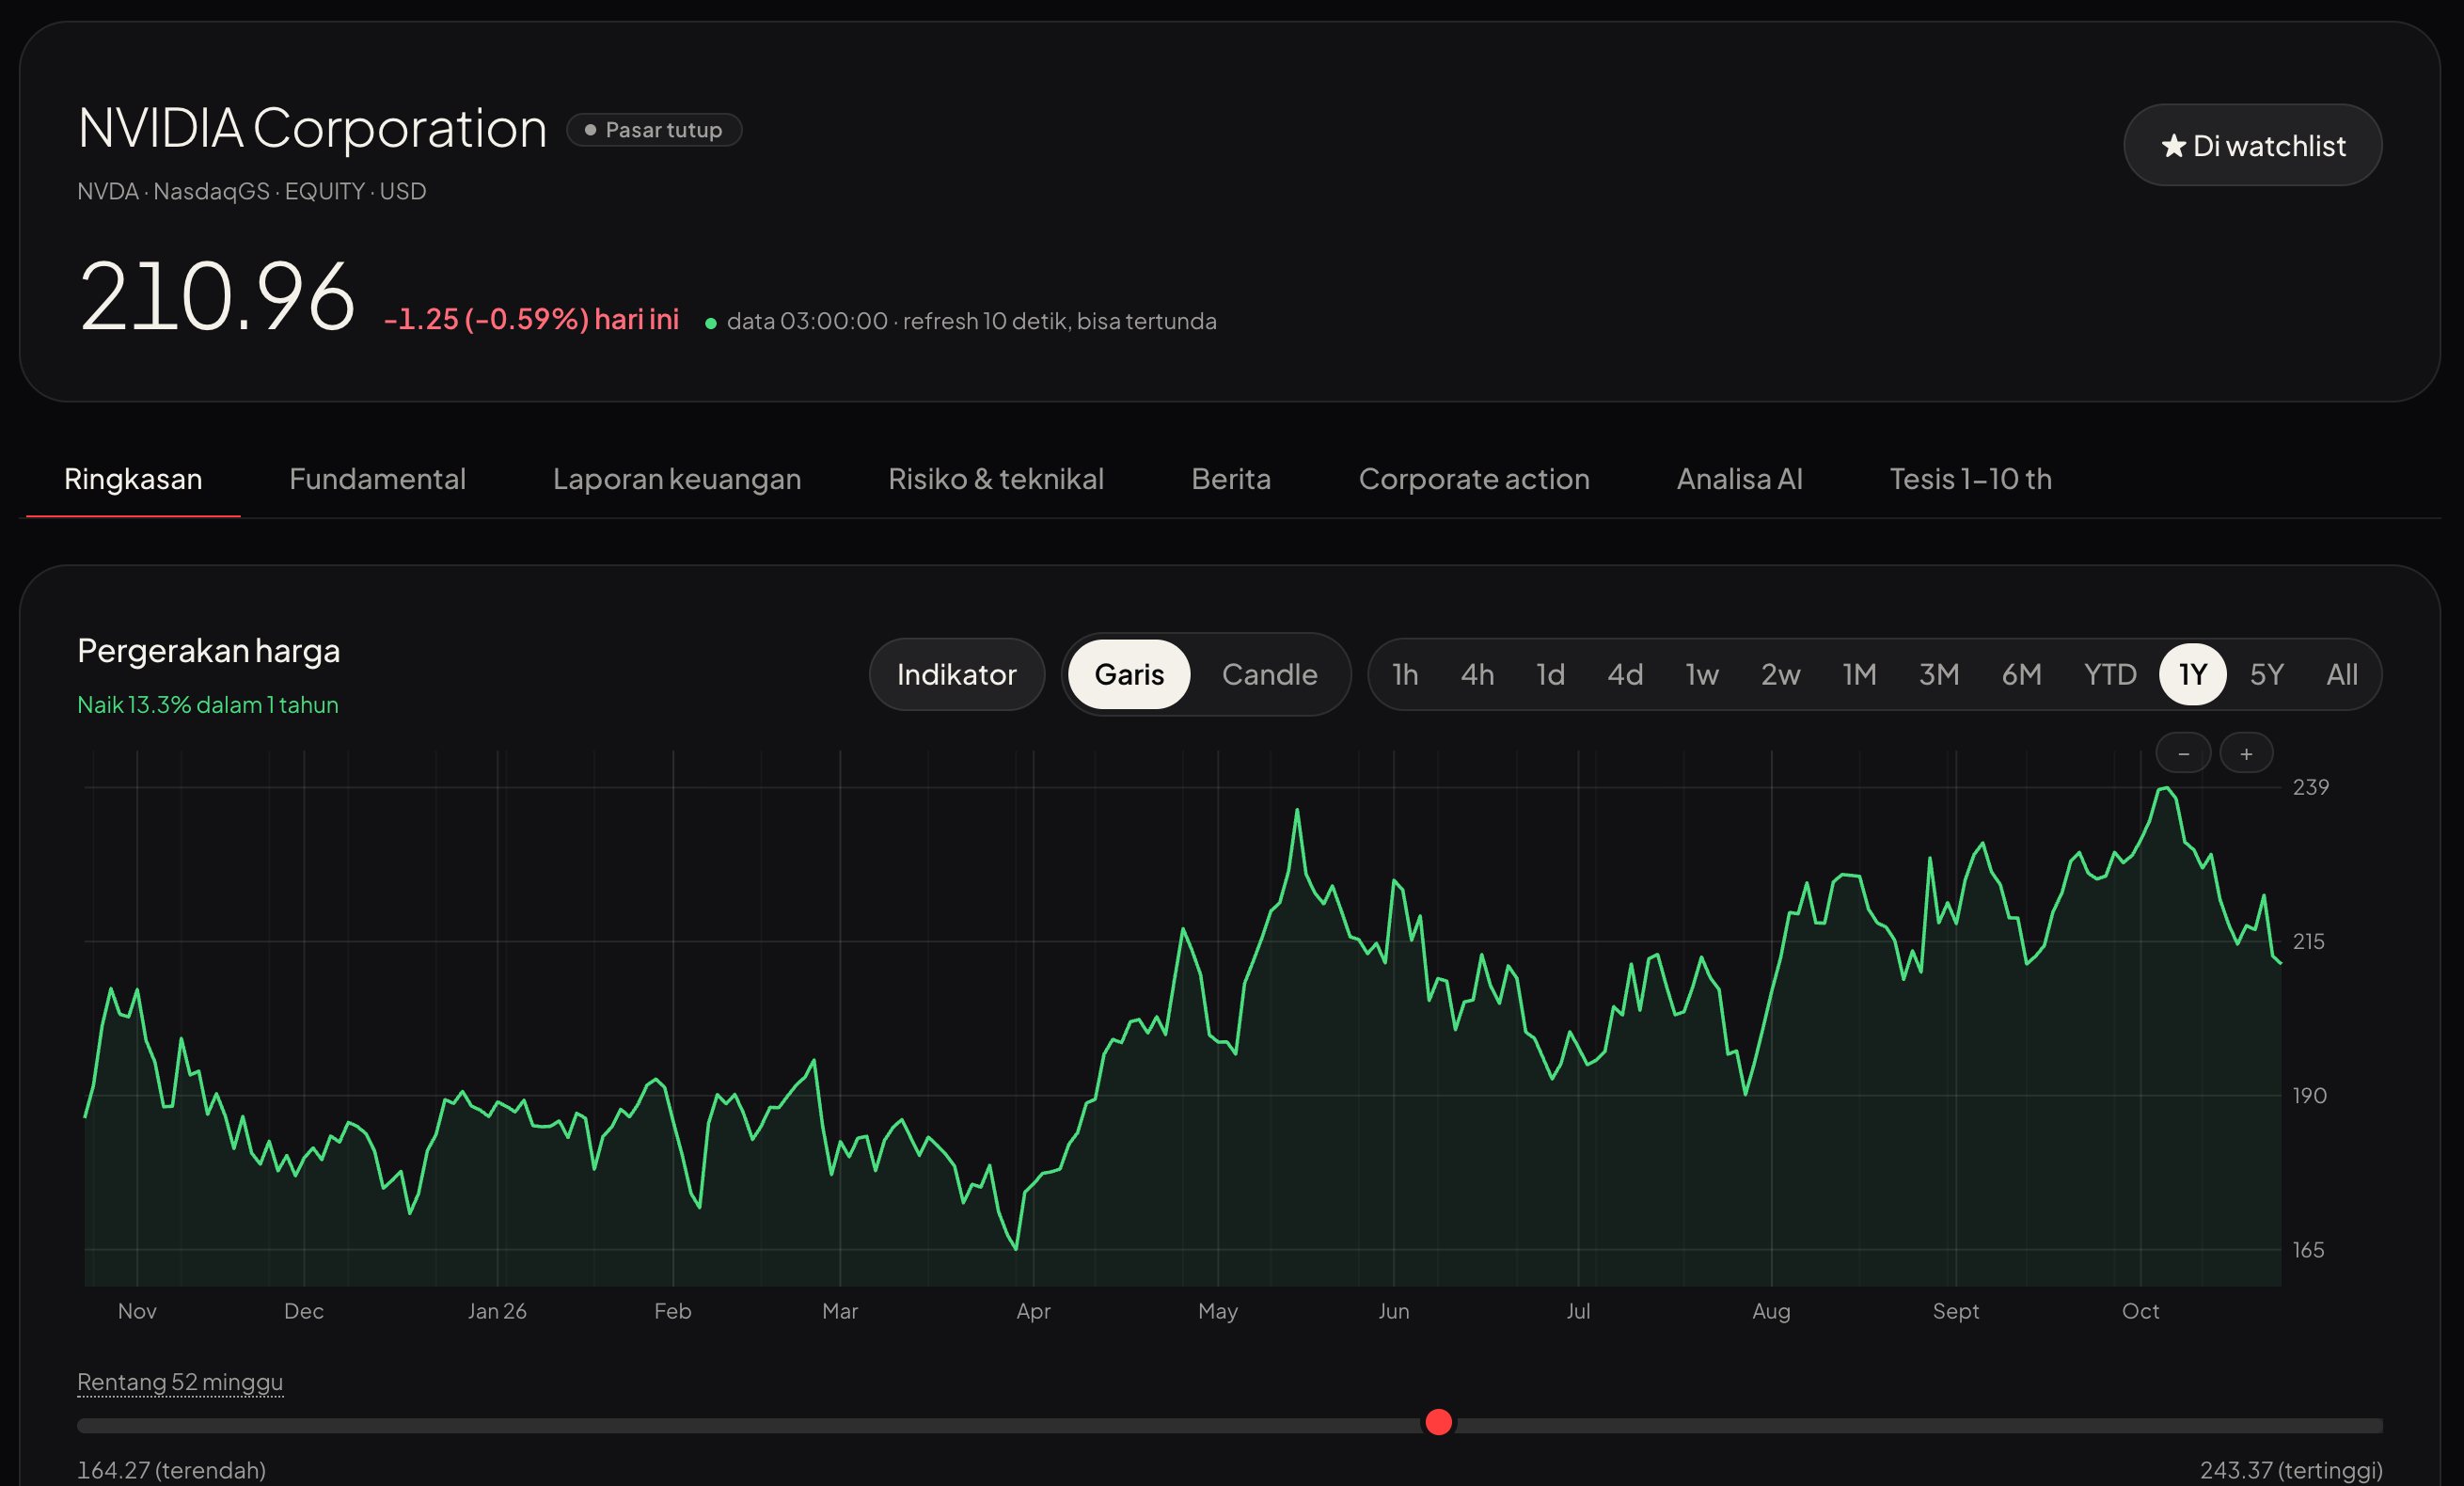Select the 3M timeframe
Viewport: 2464px width, 1486px height.
pos(1938,674)
